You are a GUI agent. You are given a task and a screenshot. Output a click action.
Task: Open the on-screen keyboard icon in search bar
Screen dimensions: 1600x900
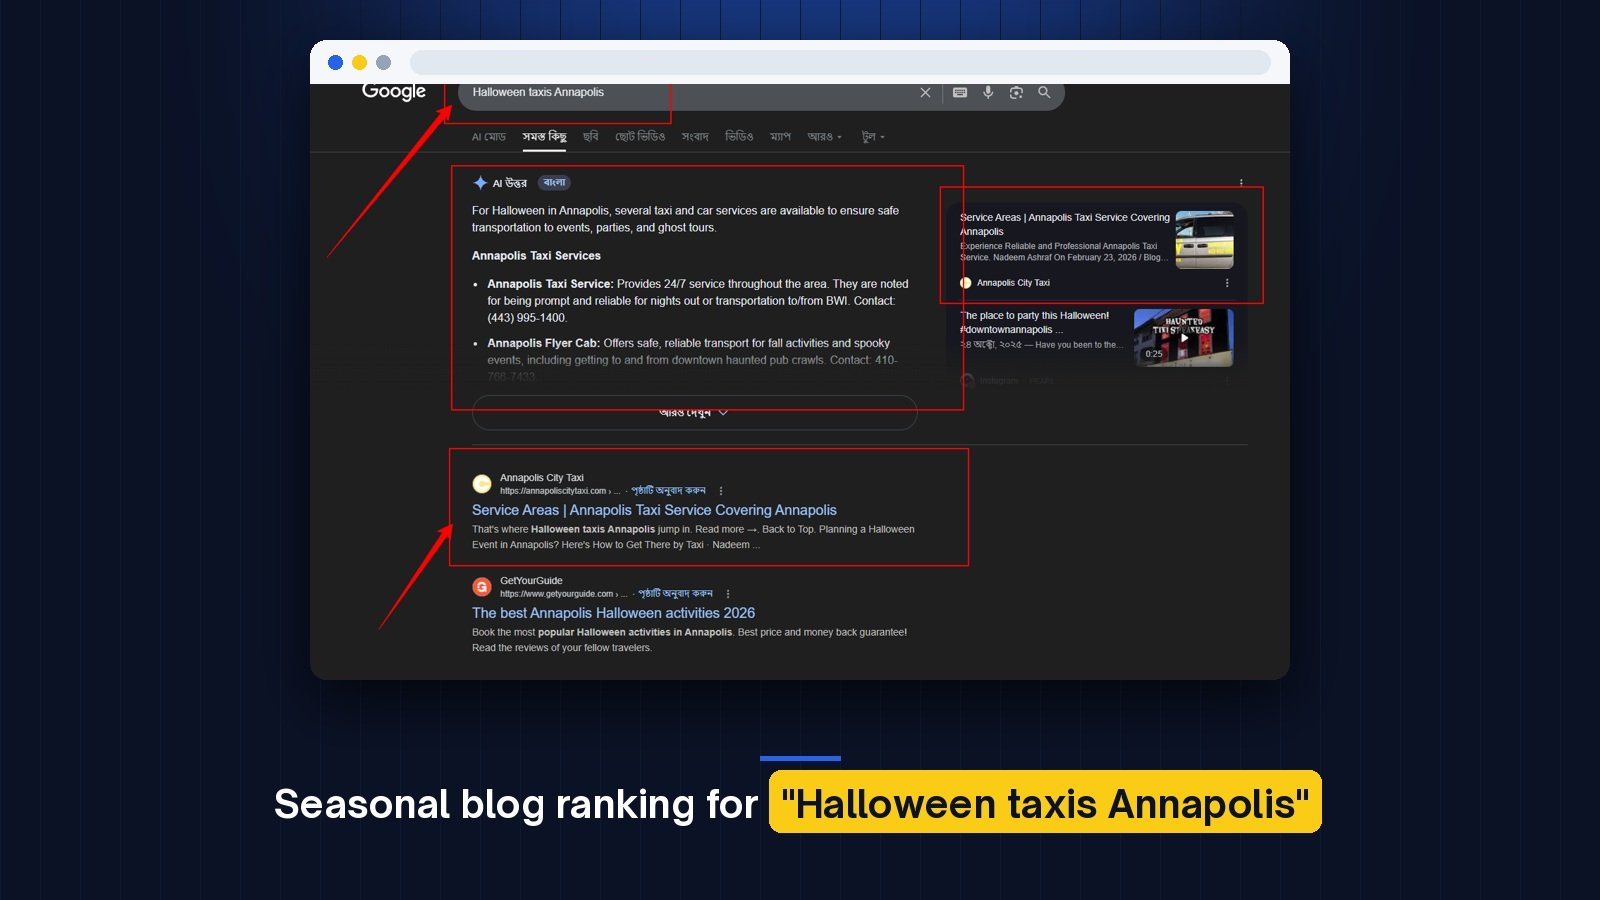click(960, 92)
